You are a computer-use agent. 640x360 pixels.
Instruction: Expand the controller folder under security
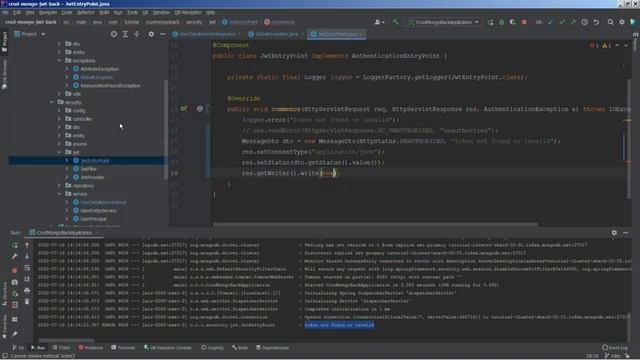click(x=59, y=119)
